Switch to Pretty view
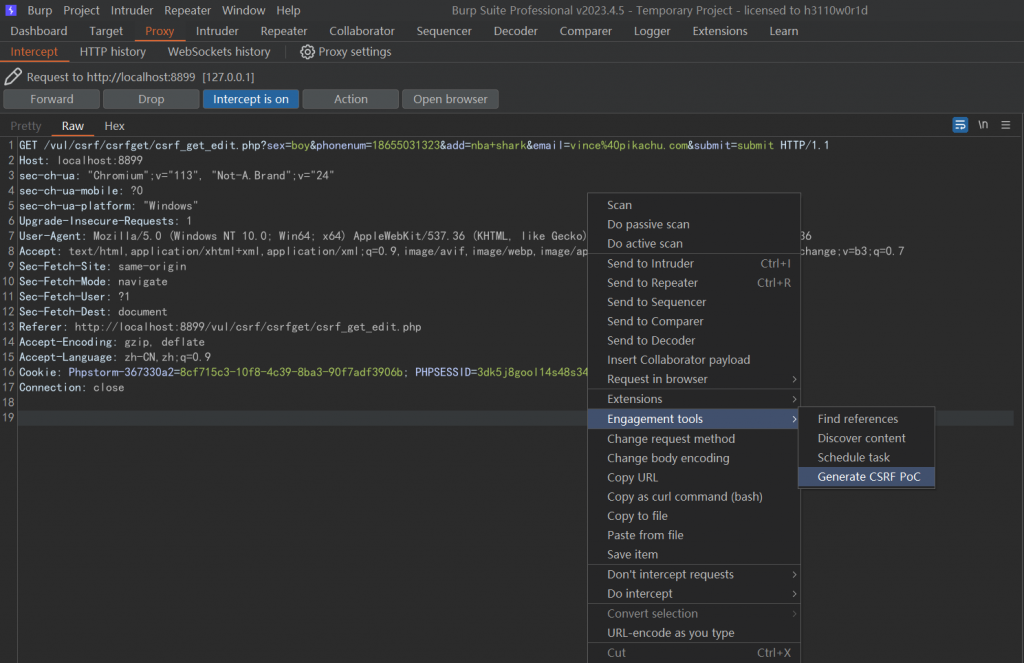This screenshot has width=1024, height=663. pyautogui.click(x=26, y=126)
